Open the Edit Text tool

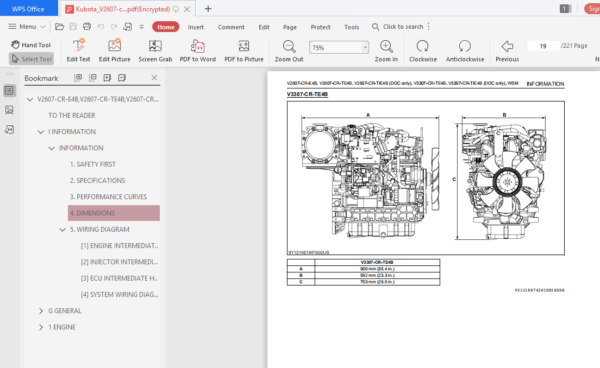click(78, 50)
